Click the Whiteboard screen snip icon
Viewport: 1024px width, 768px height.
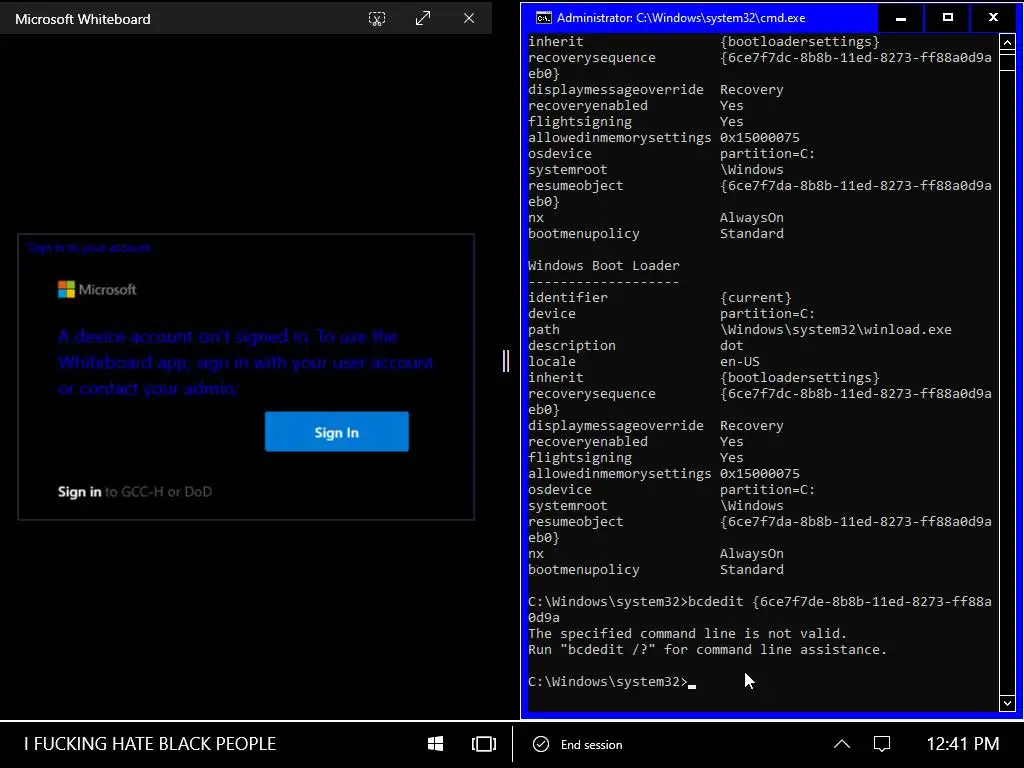click(x=377, y=18)
